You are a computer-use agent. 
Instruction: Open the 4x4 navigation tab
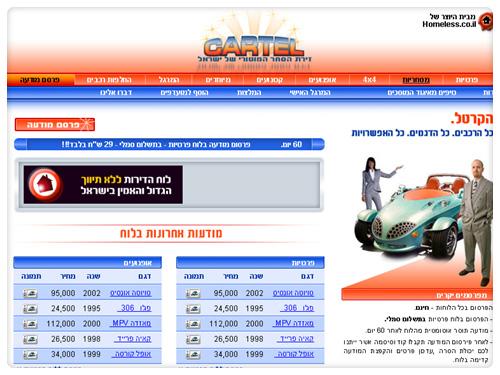click(369, 80)
